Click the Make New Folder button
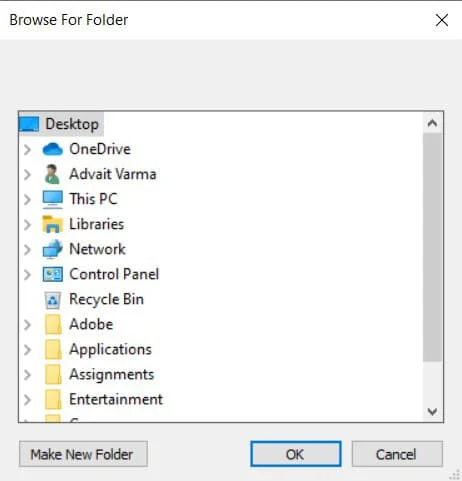 [83, 454]
